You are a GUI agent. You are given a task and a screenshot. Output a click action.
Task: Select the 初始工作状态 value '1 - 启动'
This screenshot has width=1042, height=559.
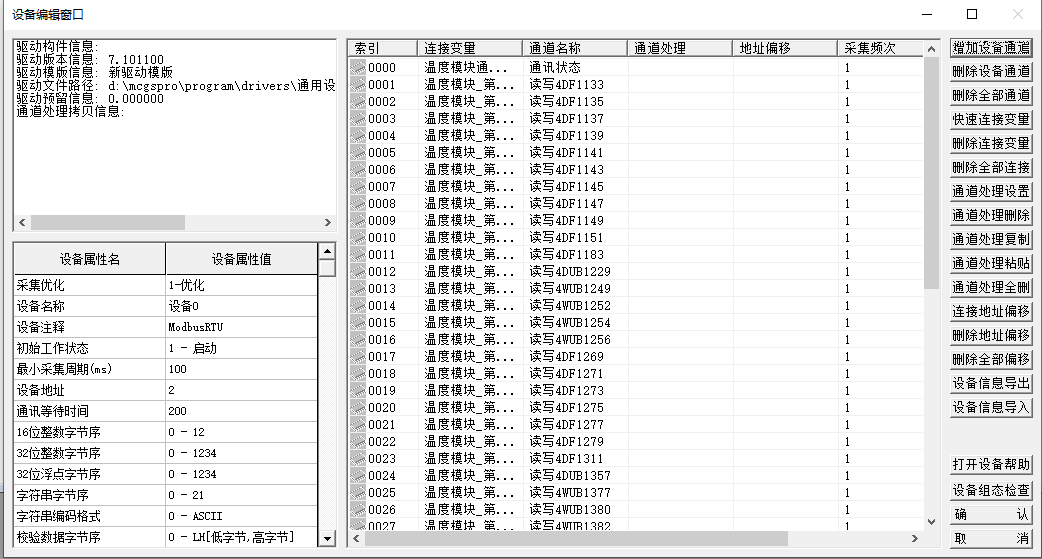(240, 348)
